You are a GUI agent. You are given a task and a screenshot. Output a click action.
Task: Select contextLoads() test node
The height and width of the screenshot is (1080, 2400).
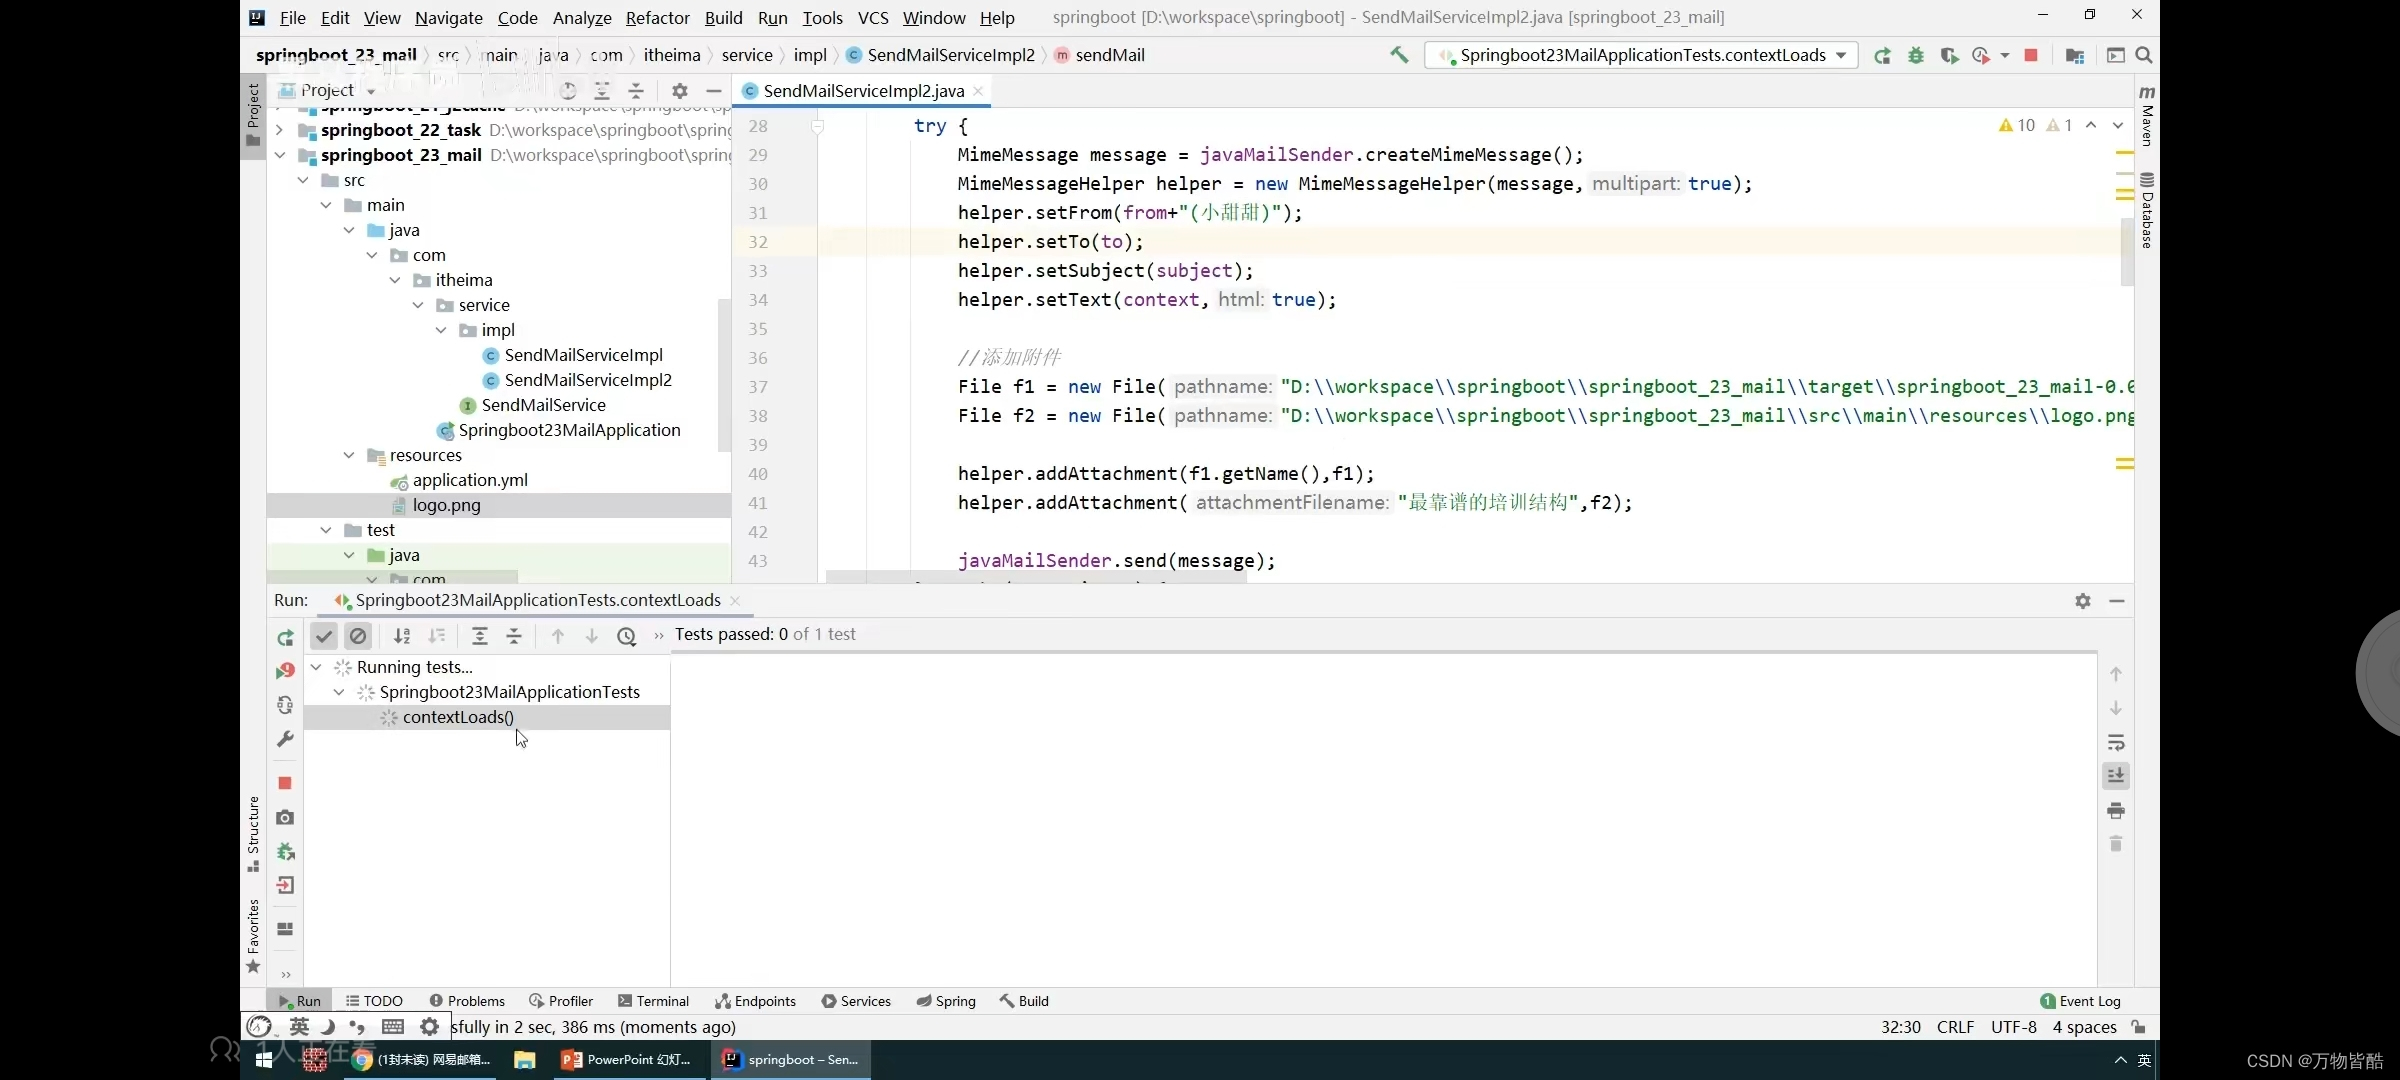tap(458, 717)
